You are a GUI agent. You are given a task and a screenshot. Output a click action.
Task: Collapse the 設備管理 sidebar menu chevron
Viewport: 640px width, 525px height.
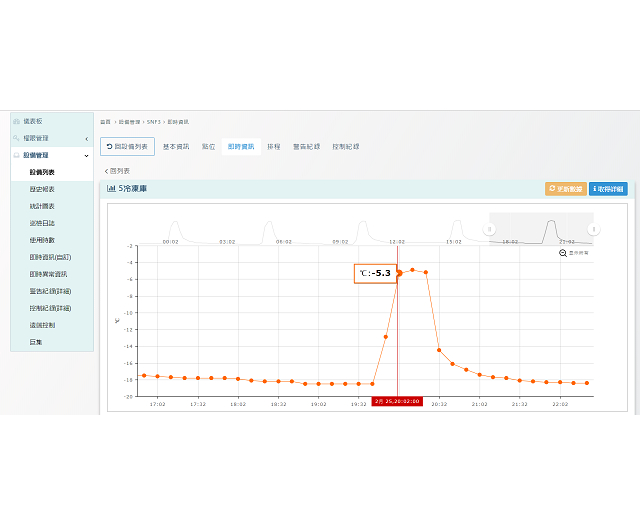click(x=87, y=155)
